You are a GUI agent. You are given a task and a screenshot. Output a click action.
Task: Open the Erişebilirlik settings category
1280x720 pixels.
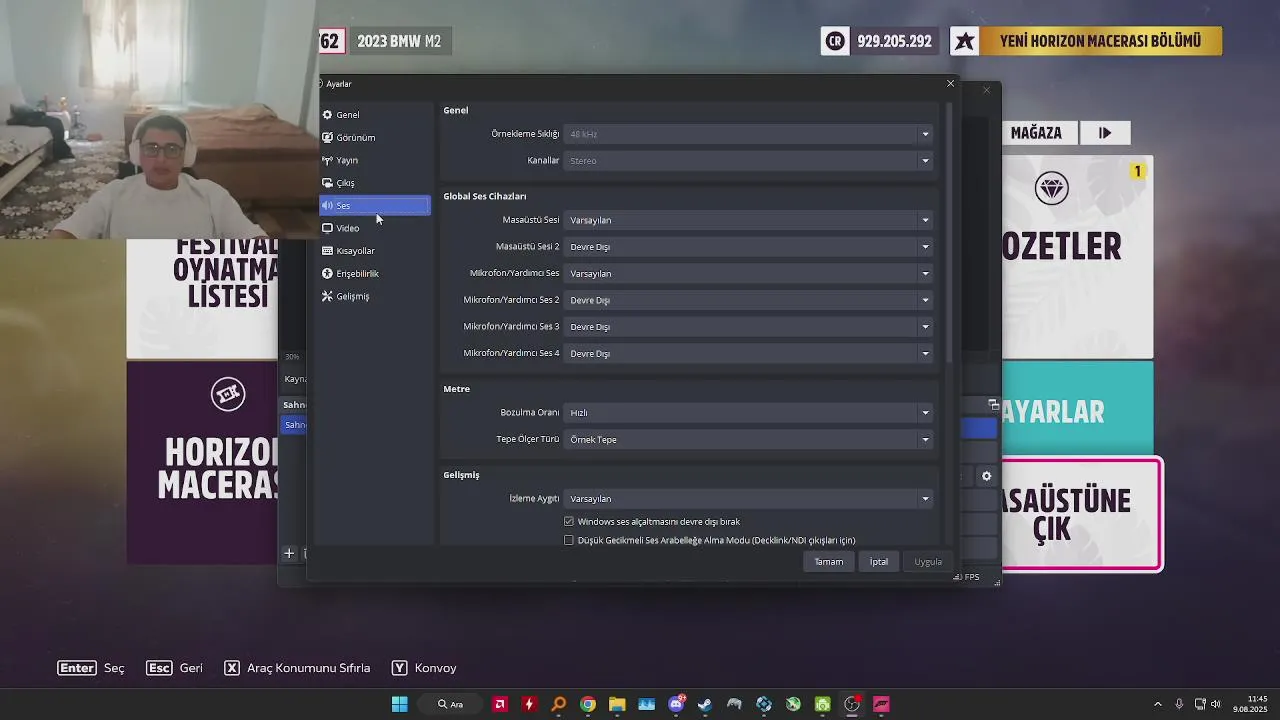[x=374, y=274]
